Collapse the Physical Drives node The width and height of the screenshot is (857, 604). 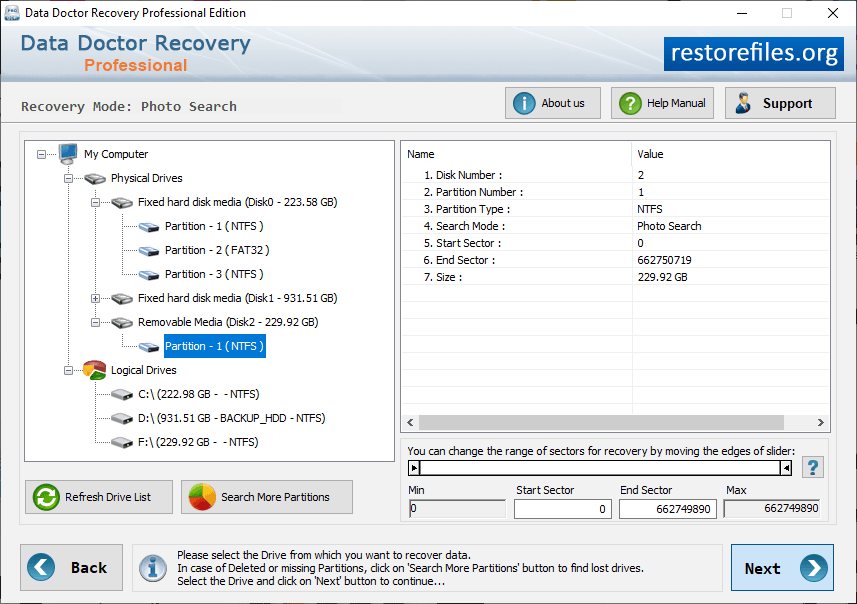click(x=68, y=178)
